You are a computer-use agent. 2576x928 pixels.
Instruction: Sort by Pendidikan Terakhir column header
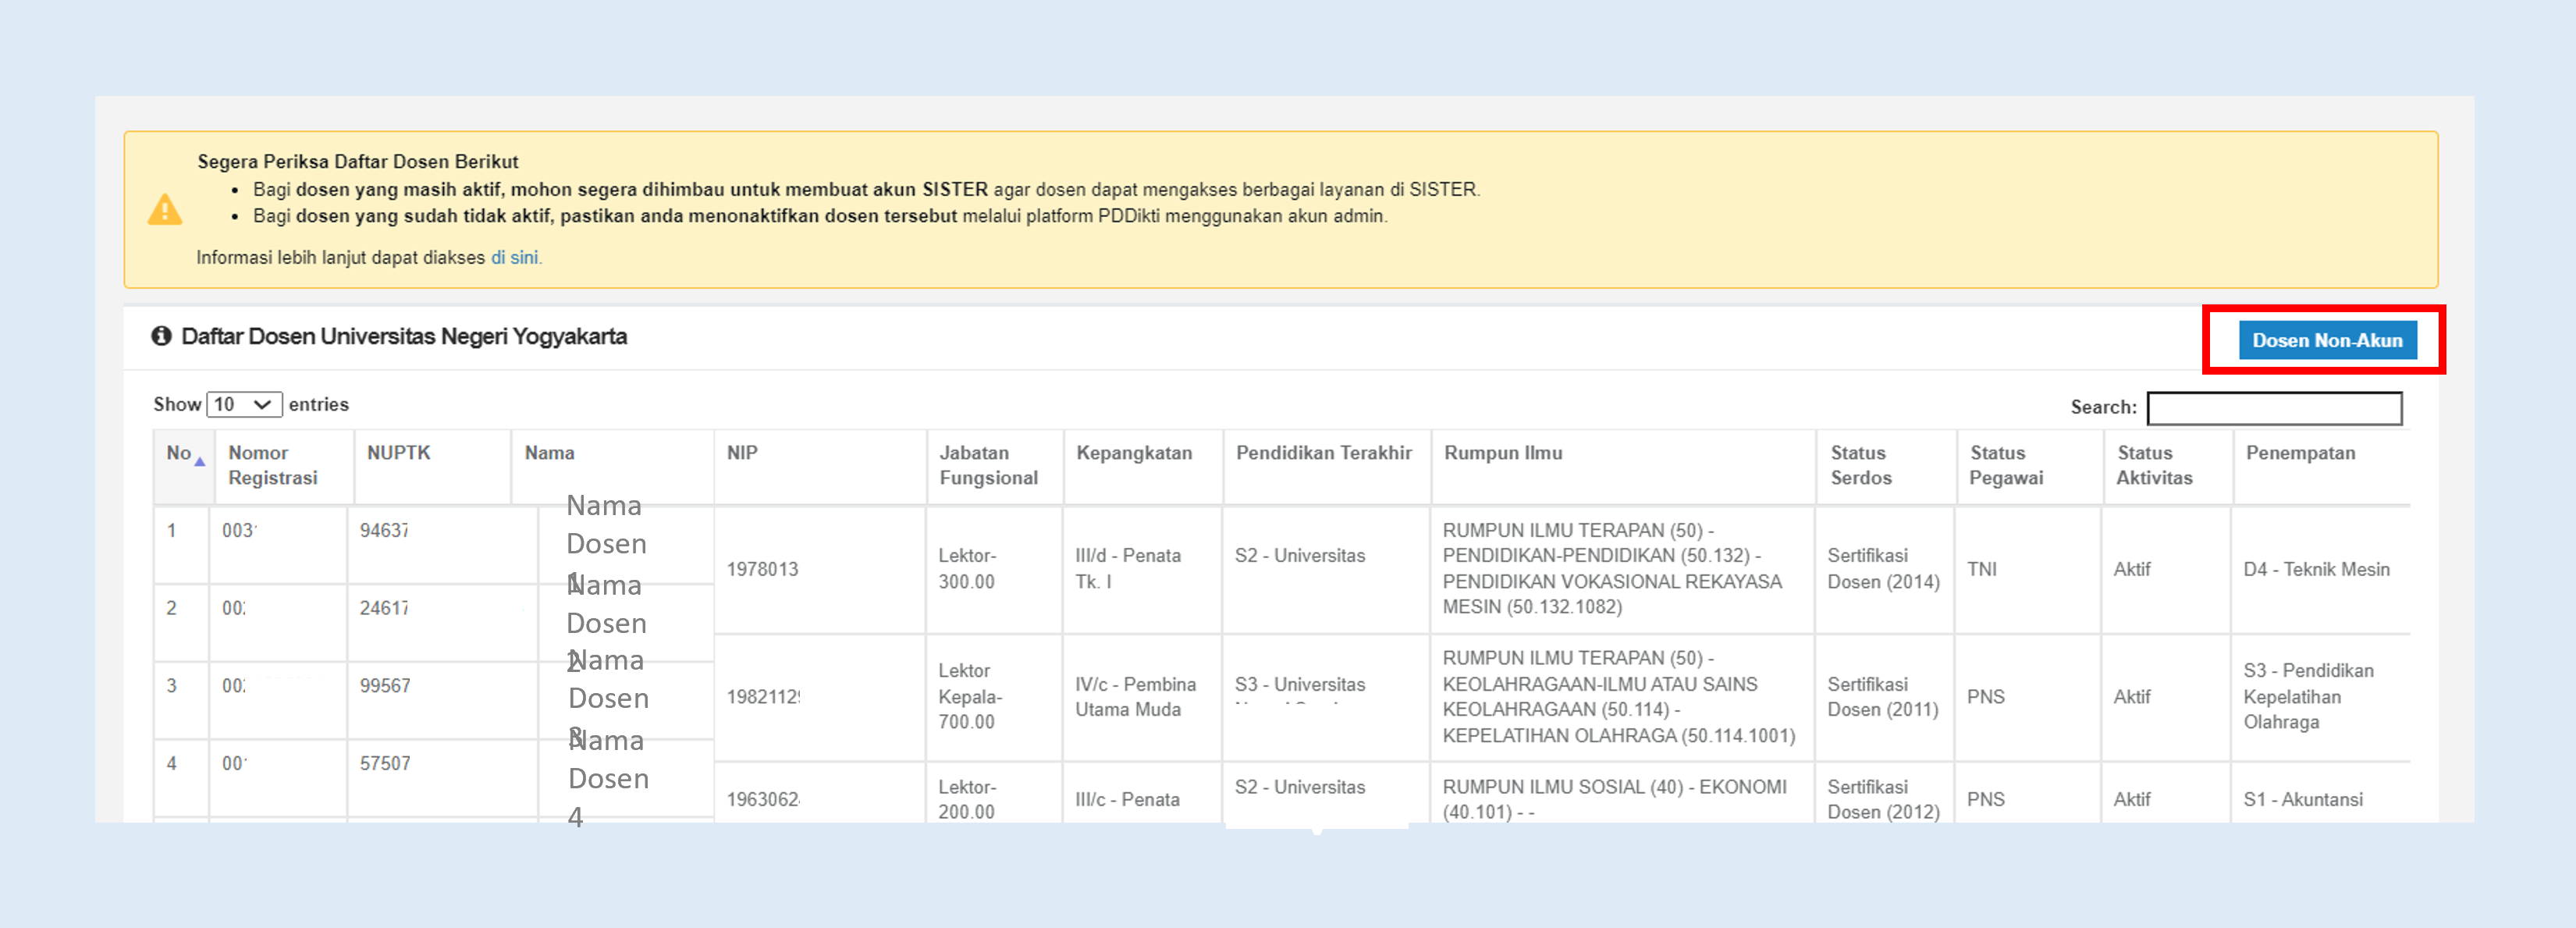pyautogui.click(x=1327, y=466)
